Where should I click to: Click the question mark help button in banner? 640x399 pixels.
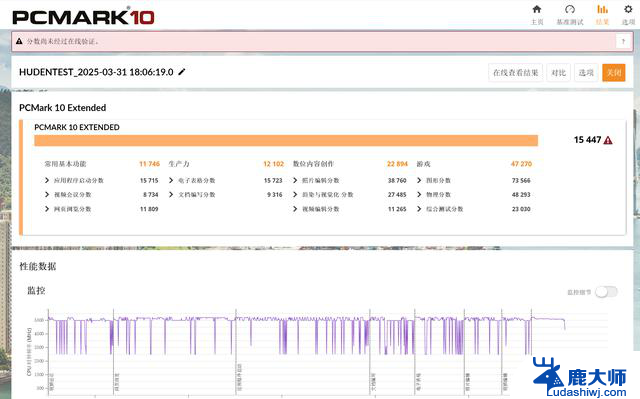(623, 41)
